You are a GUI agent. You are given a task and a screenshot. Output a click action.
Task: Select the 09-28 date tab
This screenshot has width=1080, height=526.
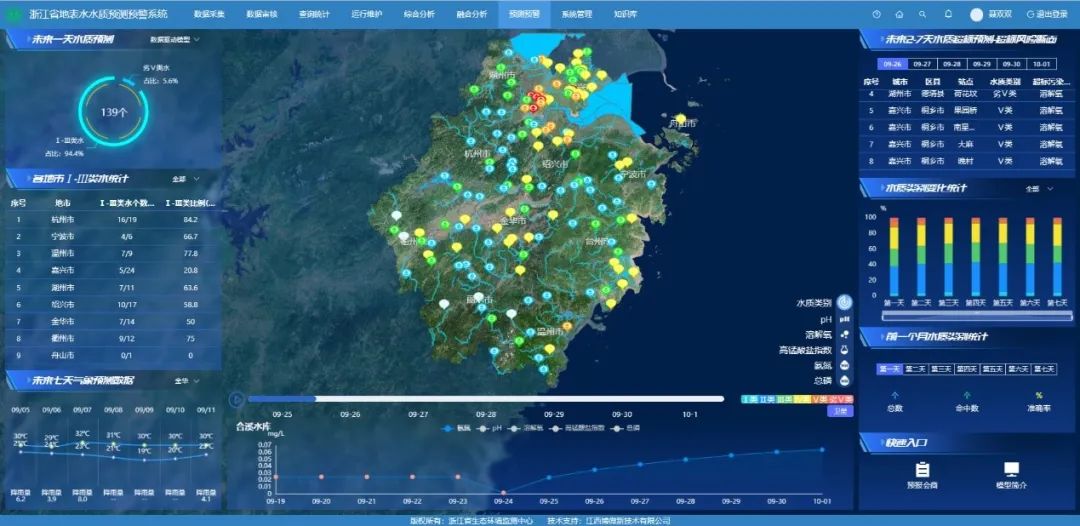click(x=951, y=63)
